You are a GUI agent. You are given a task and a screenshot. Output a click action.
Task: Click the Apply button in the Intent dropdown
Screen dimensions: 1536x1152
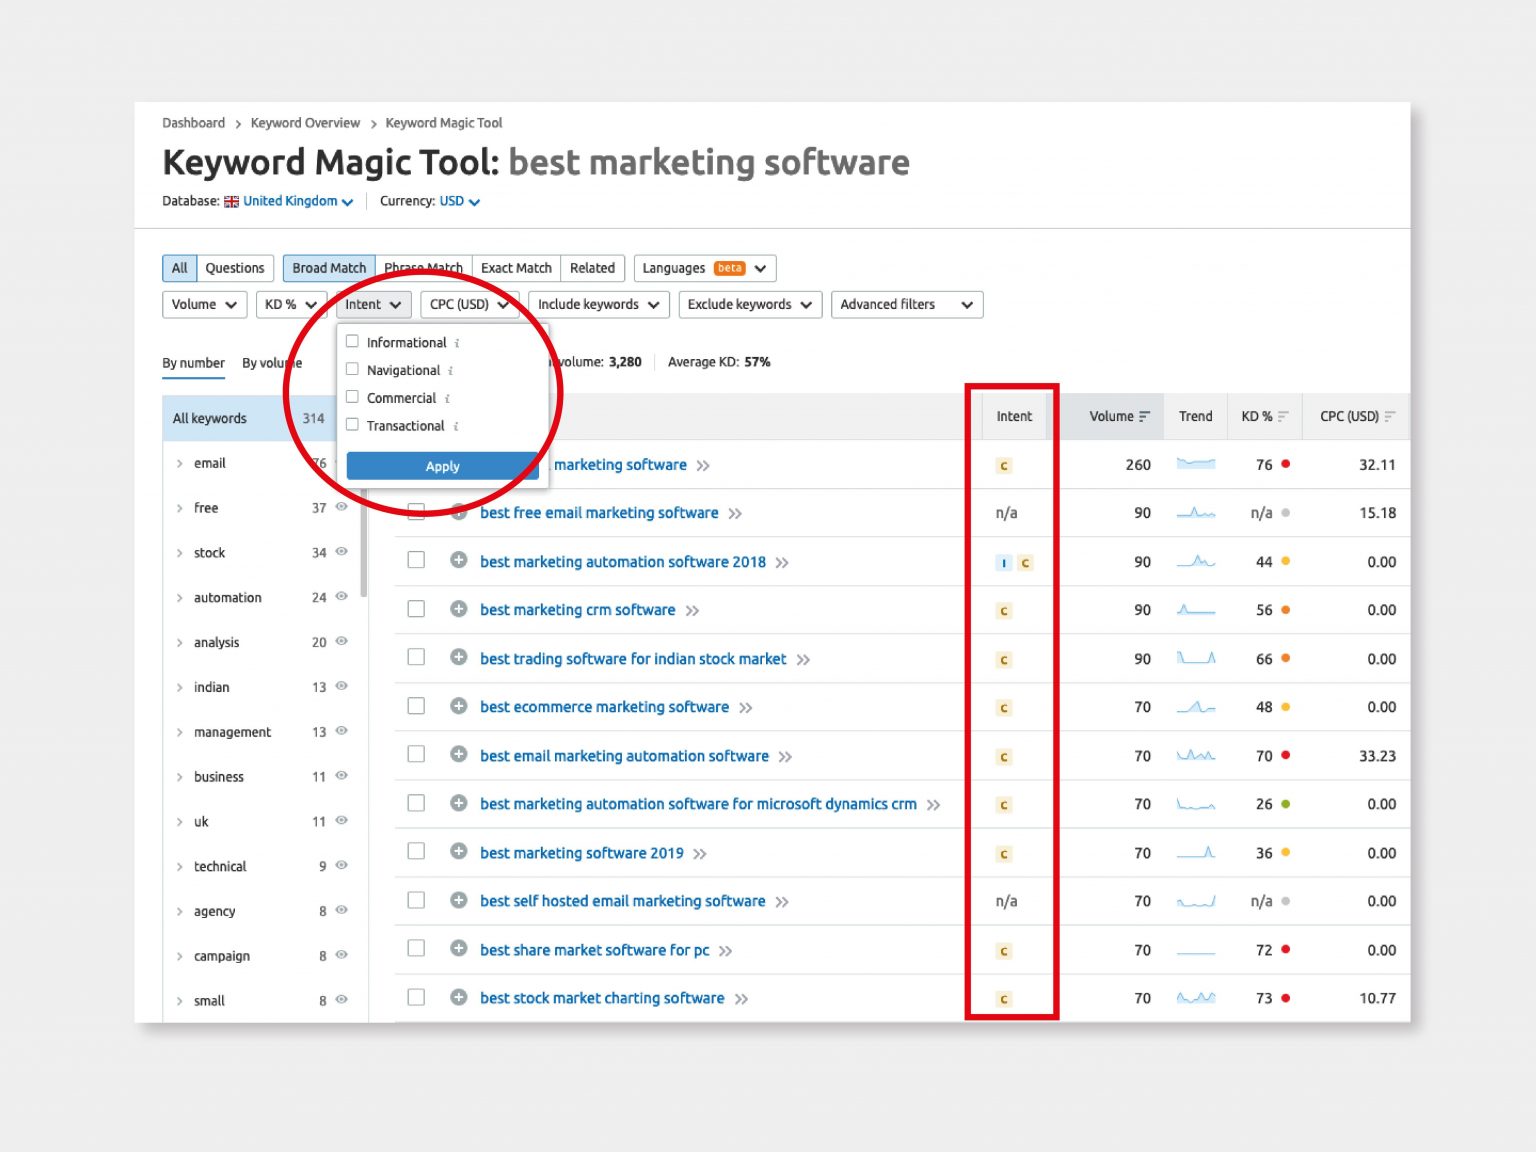pos(442,465)
